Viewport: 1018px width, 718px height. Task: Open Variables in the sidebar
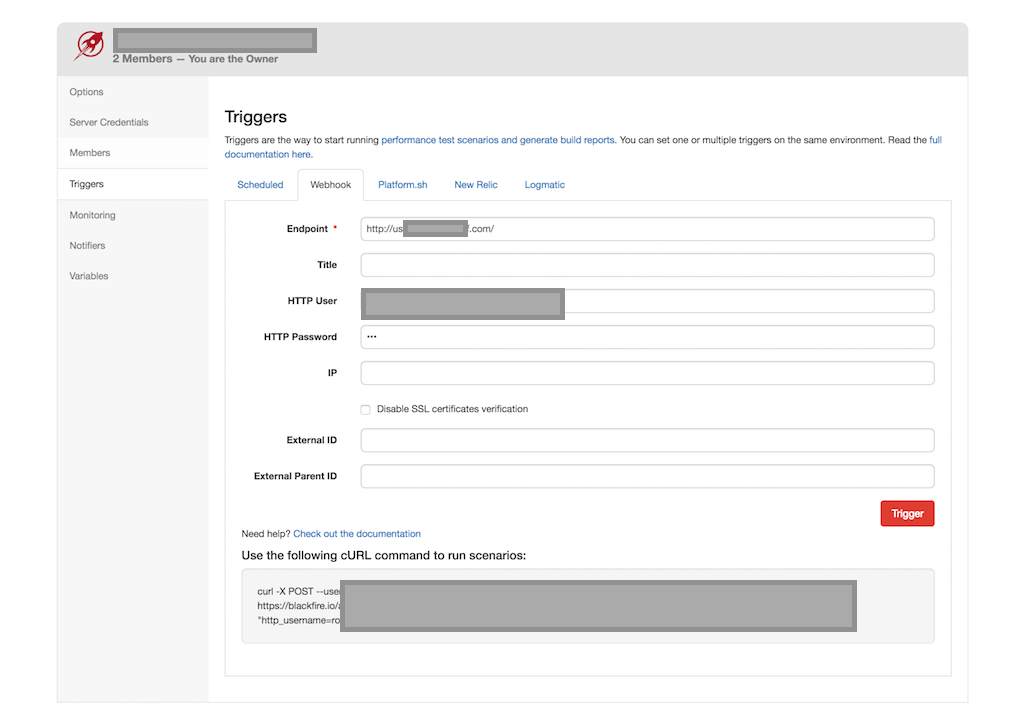pos(89,276)
